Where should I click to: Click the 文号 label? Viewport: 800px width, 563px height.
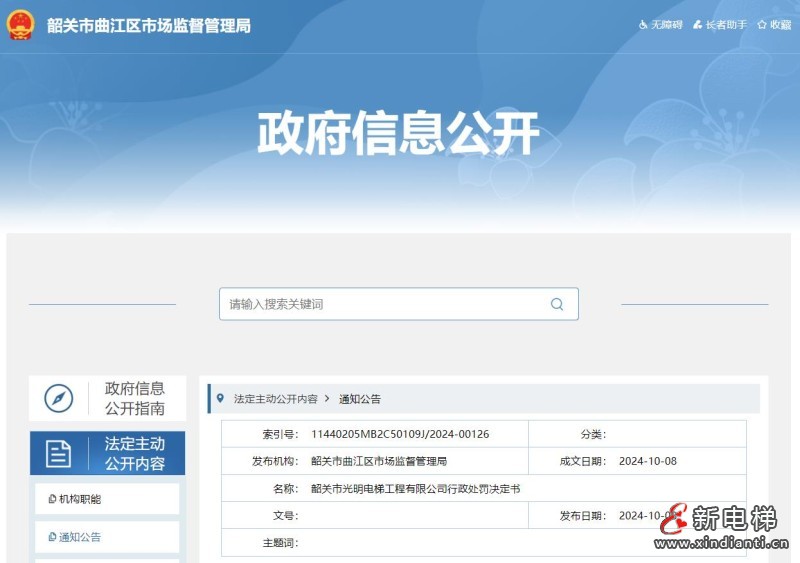285,516
